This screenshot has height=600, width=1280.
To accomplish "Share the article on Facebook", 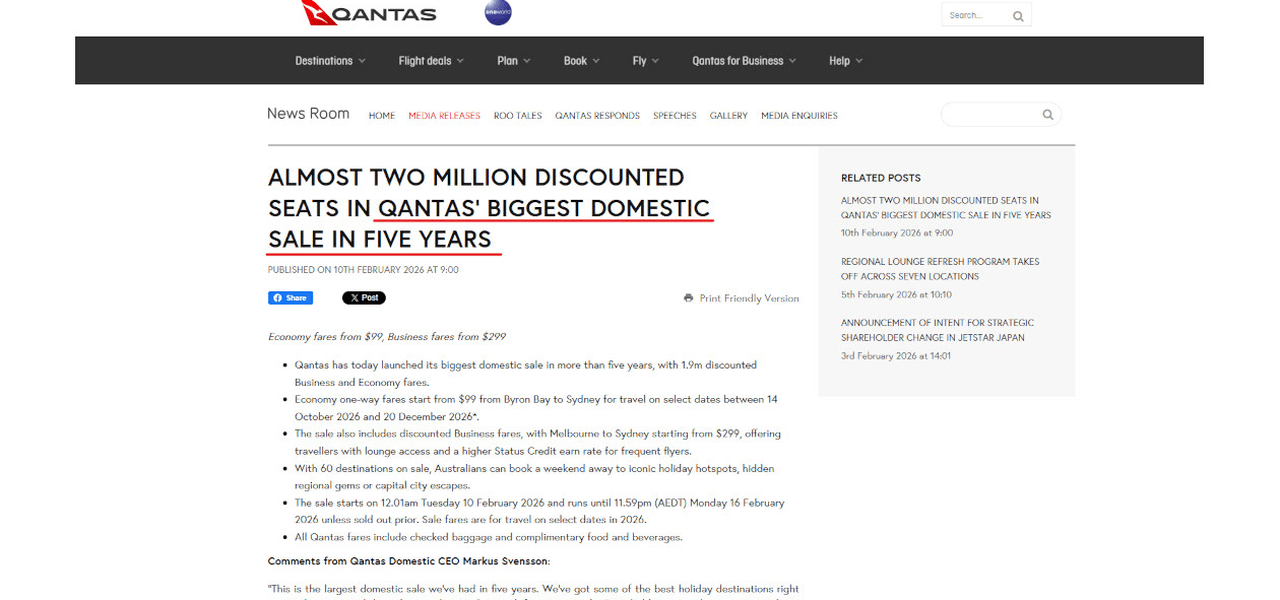I will pos(290,298).
